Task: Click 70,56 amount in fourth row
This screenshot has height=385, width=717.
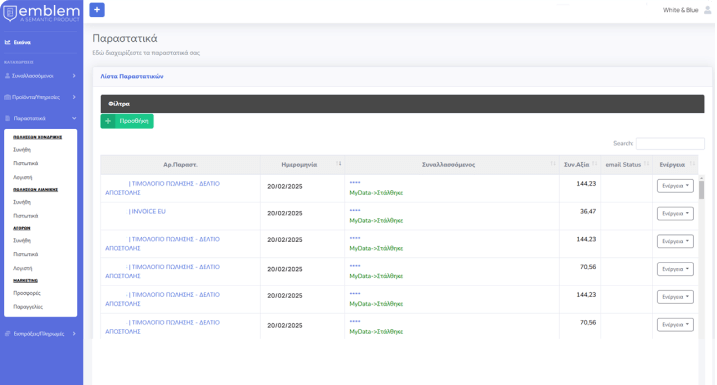Action: click(588, 267)
